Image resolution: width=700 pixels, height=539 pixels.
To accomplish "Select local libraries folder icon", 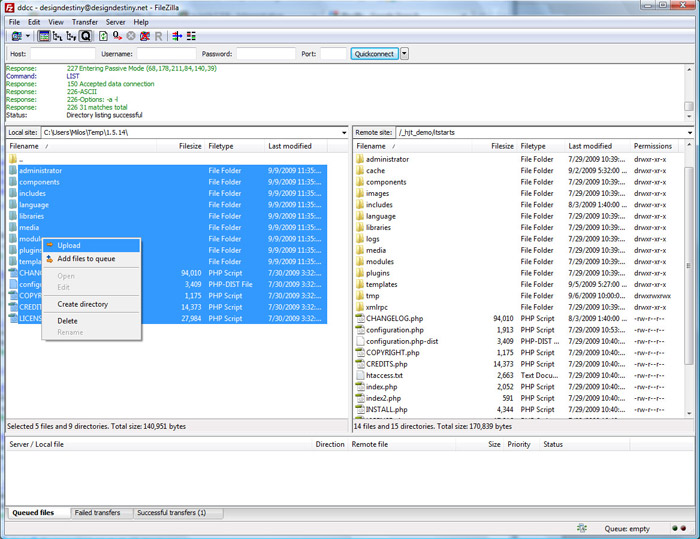I will [x=12, y=216].
